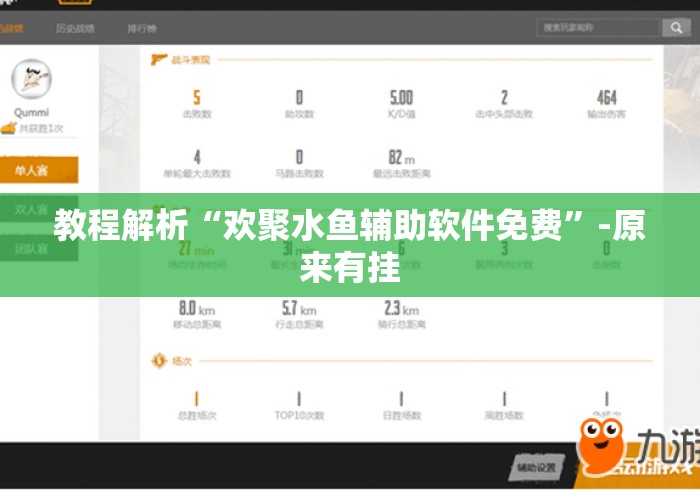Click the 464 输出伤害 stat

click(606, 104)
